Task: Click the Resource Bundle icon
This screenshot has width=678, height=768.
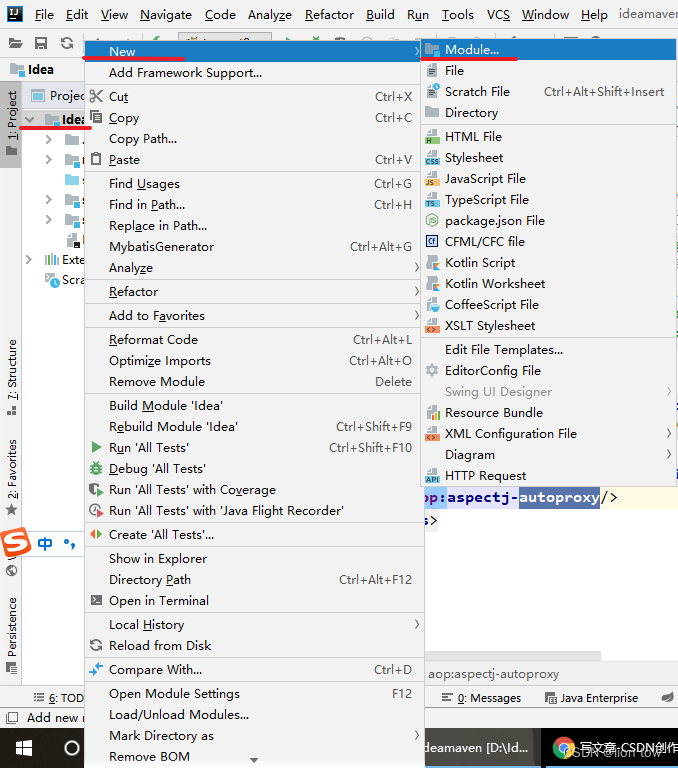Action: pos(432,412)
